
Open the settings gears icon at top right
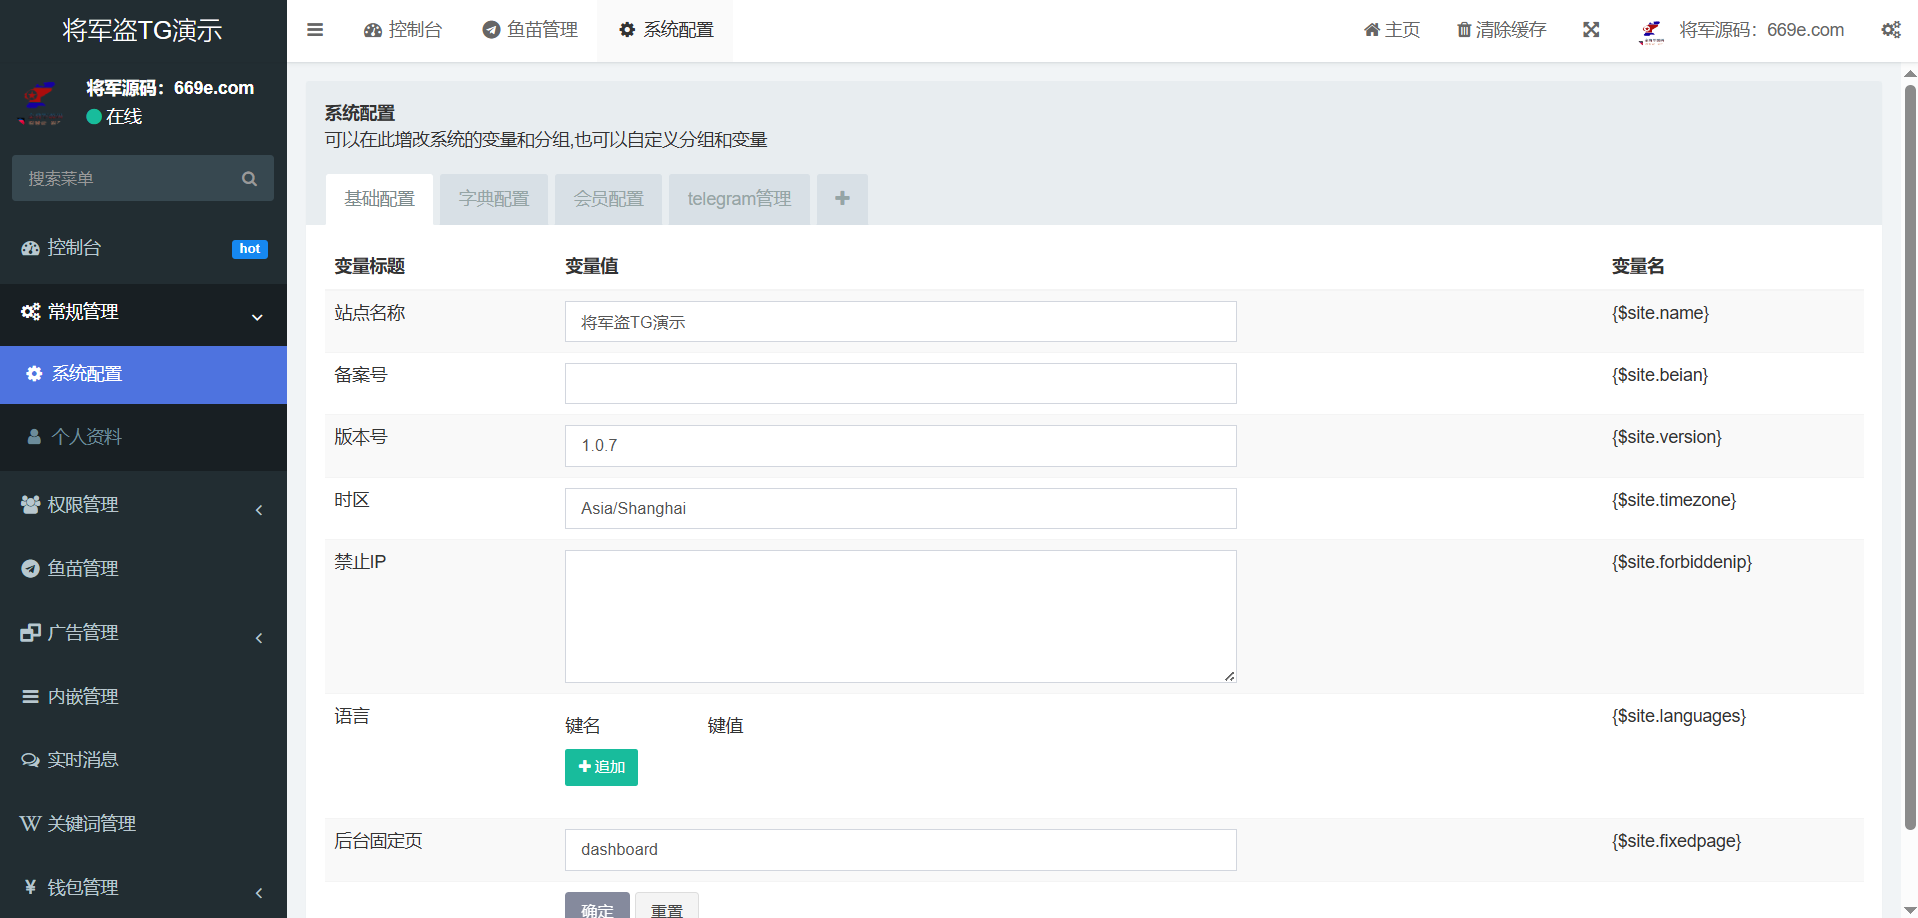point(1890,30)
